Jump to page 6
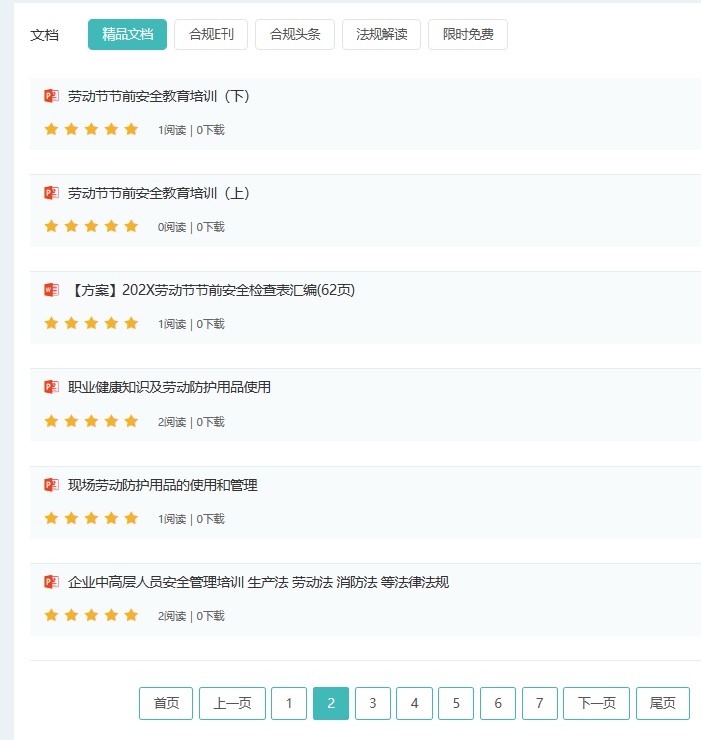 pos(498,703)
